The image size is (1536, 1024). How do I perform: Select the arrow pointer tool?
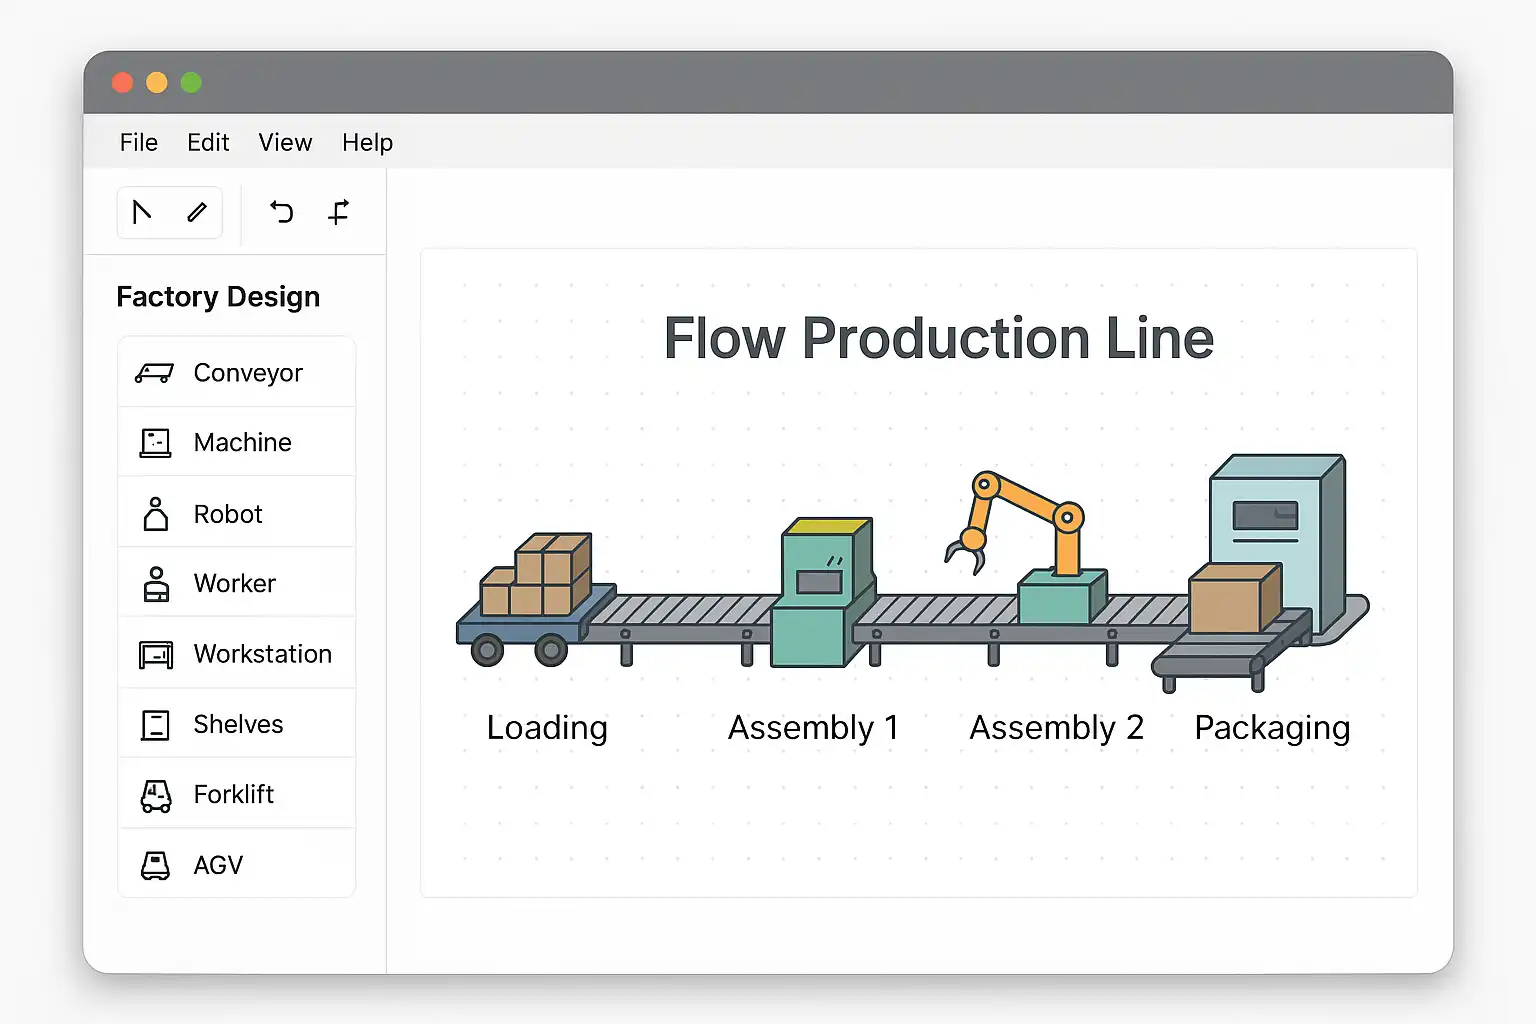142,212
